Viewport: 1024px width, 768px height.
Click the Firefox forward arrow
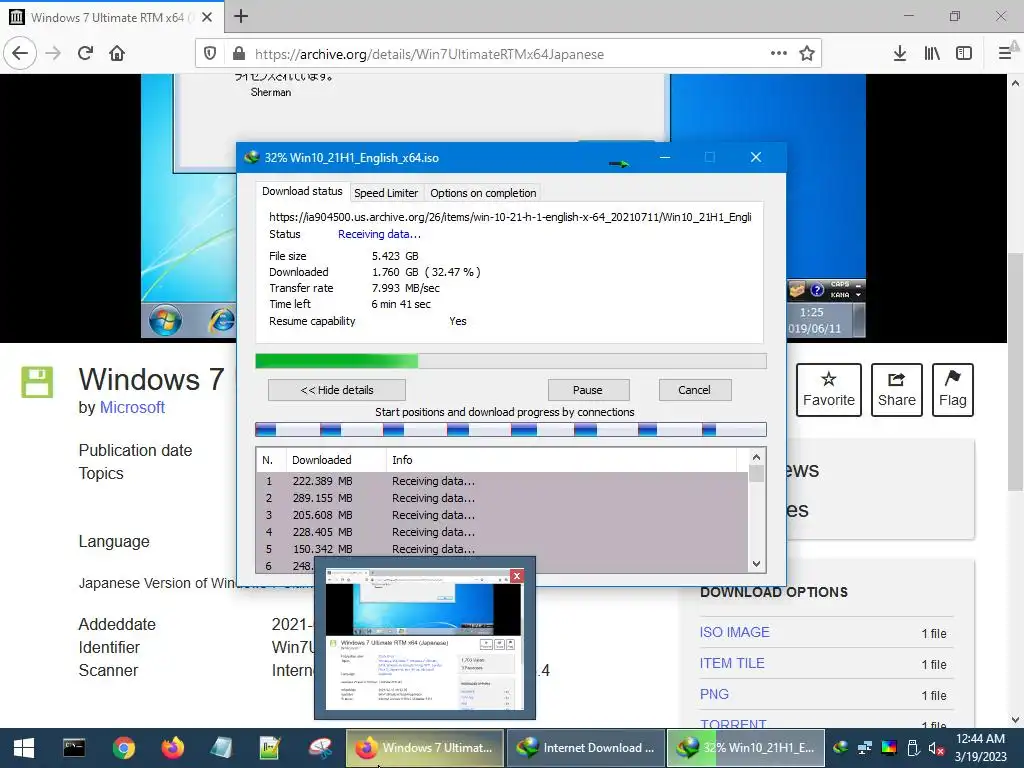click(x=54, y=54)
